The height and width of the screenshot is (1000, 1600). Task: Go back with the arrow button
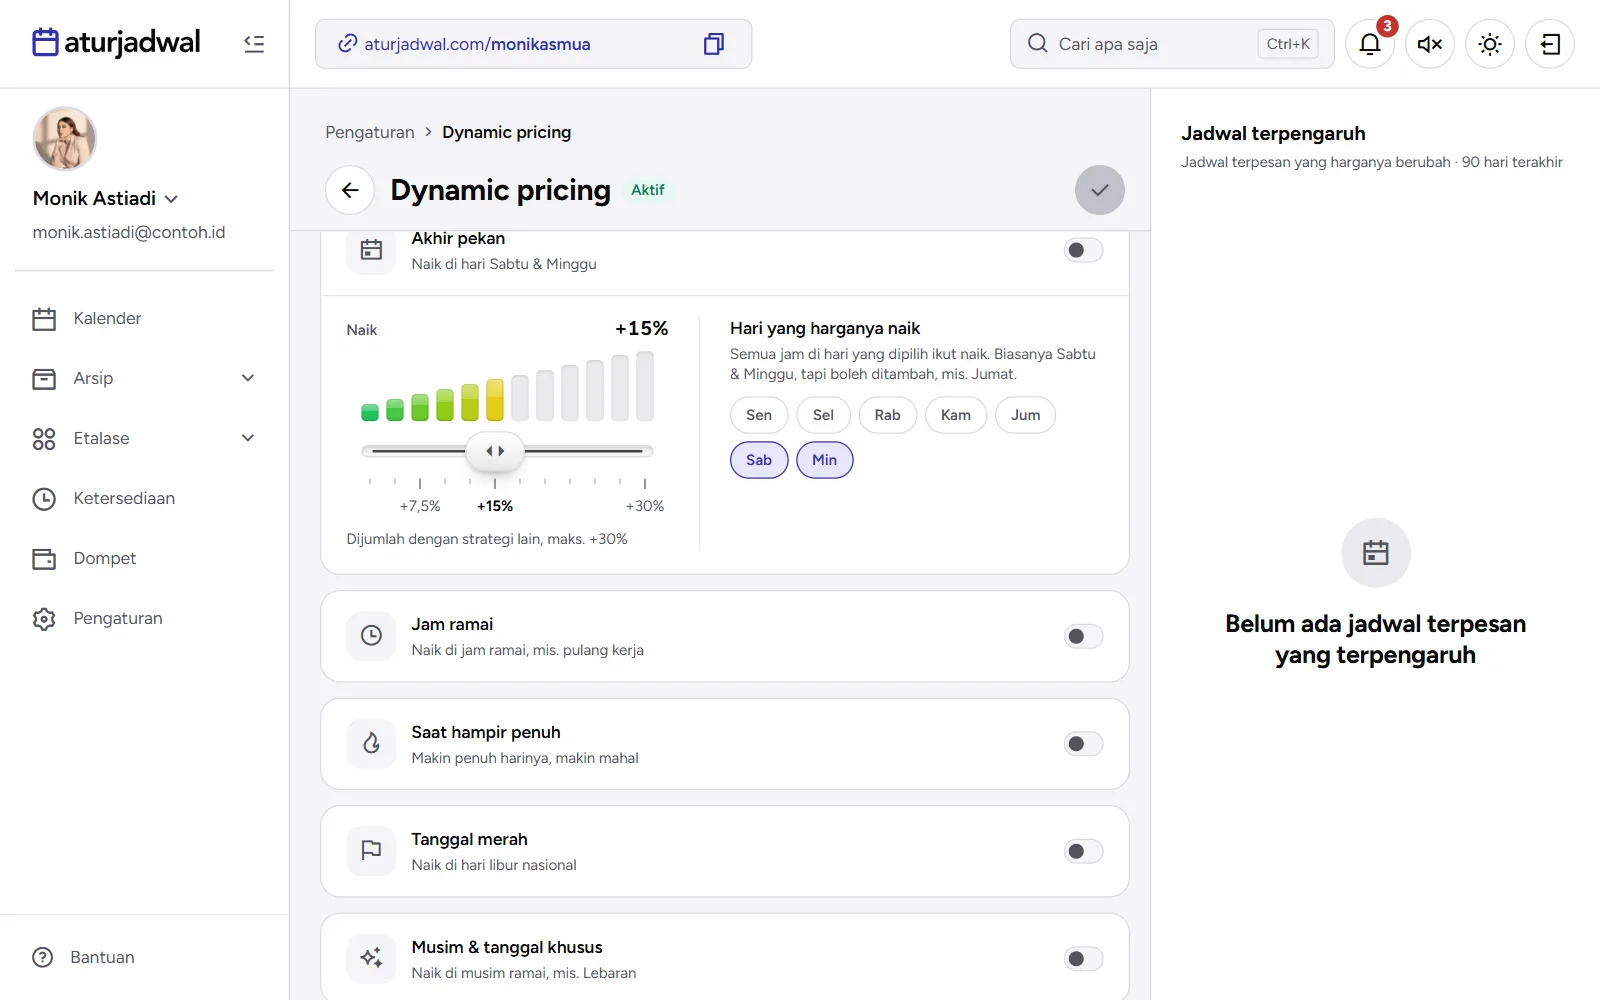(x=350, y=190)
